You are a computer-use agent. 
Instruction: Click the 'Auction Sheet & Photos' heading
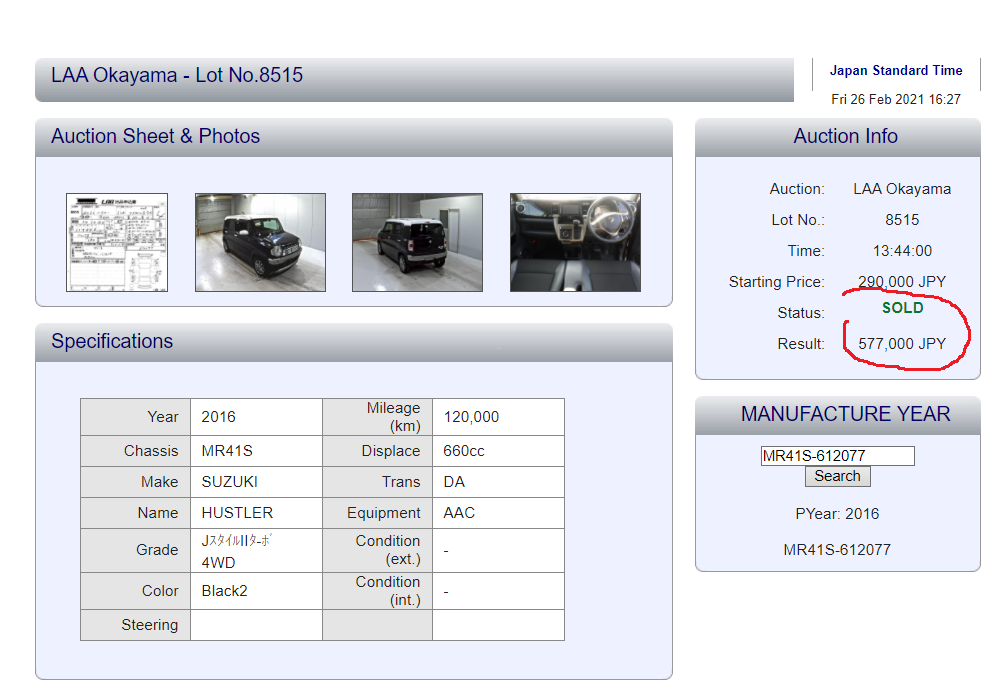156,136
